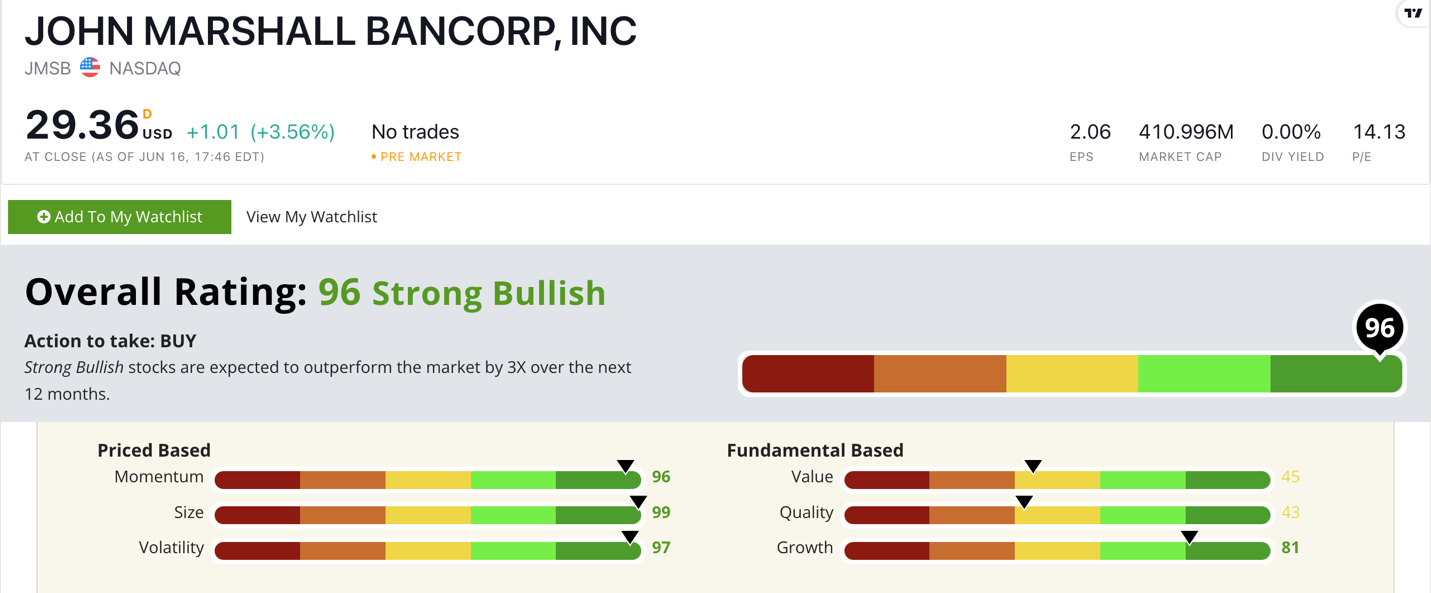Click the Market Cap value 410.996M
The image size is (1431, 593).
(x=1186, y=132)
